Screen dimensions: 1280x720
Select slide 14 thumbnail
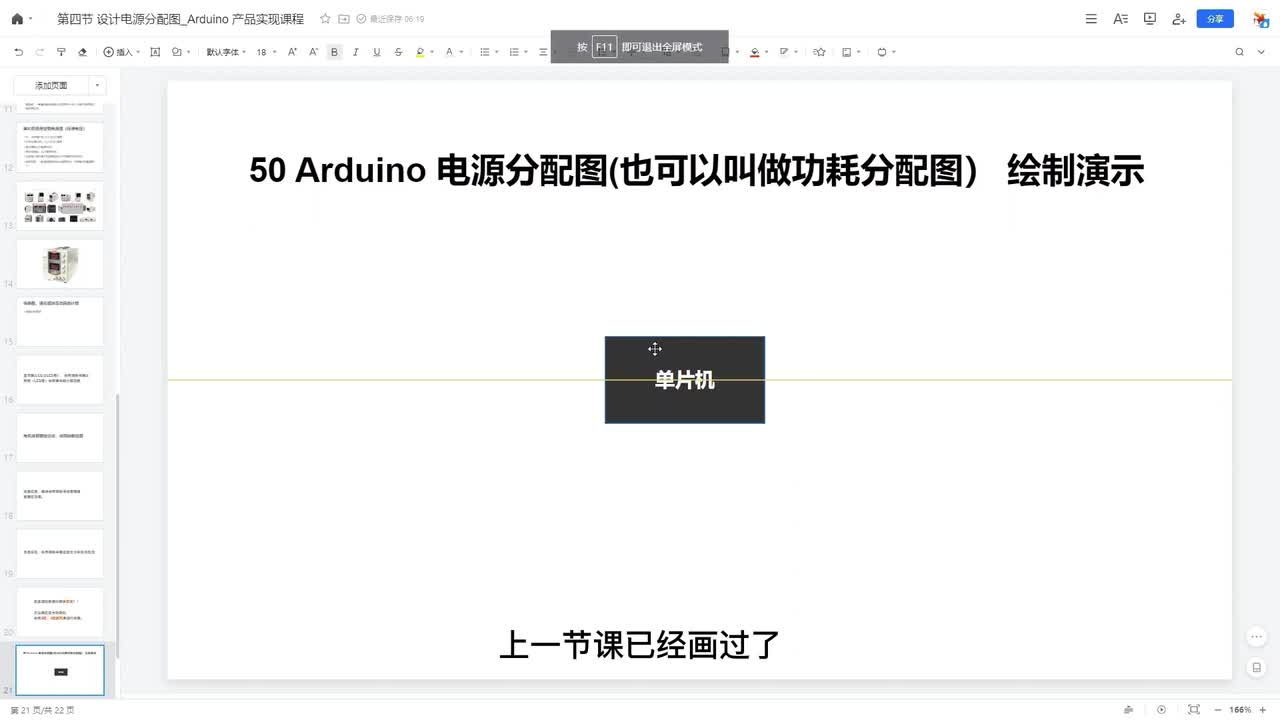60,263
